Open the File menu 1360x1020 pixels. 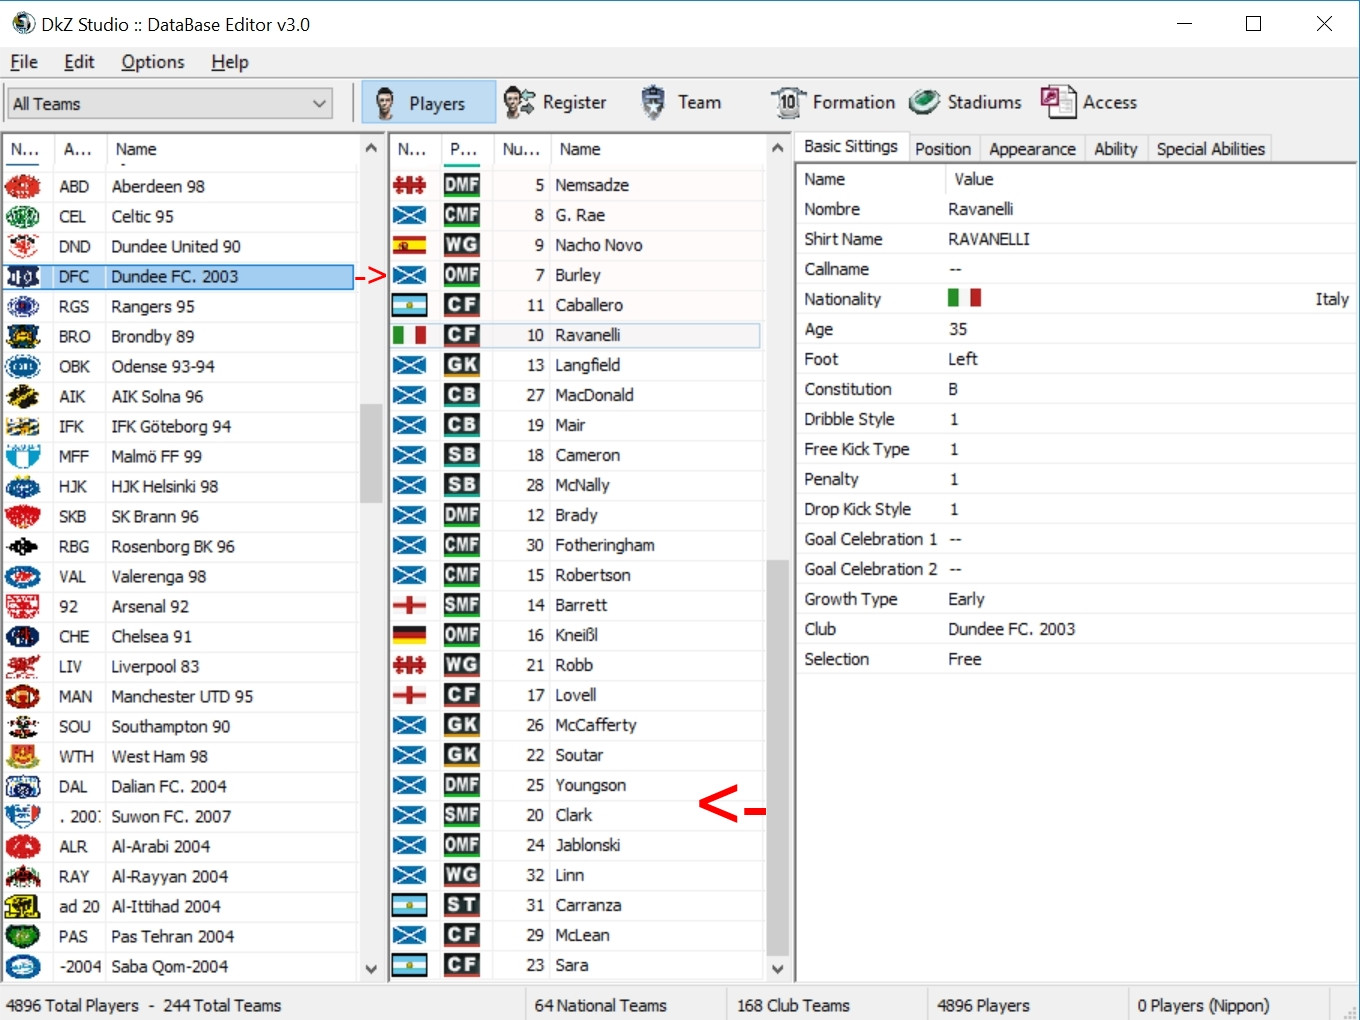pos(24,62)
